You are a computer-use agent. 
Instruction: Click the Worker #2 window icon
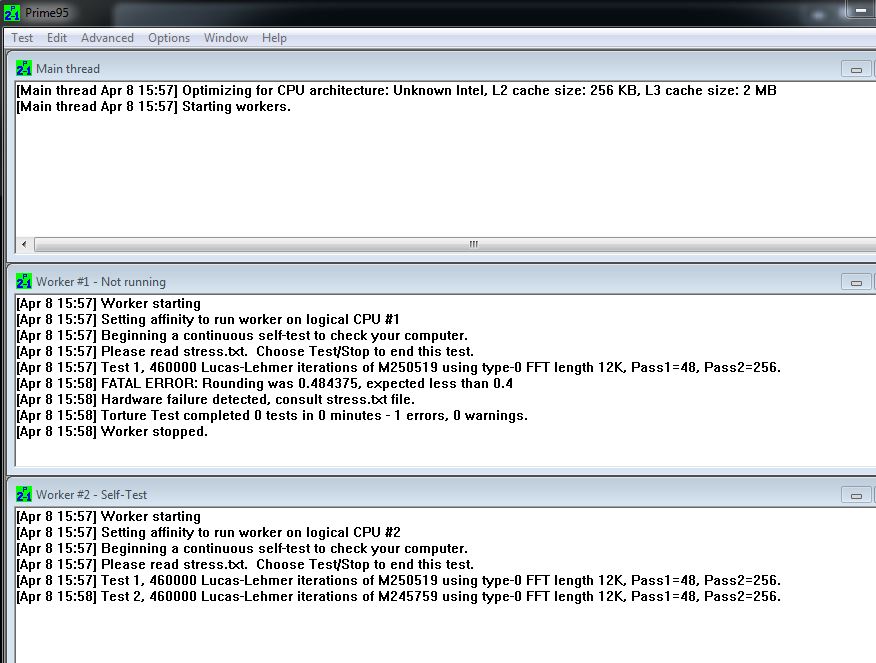[x=23, y=494]
